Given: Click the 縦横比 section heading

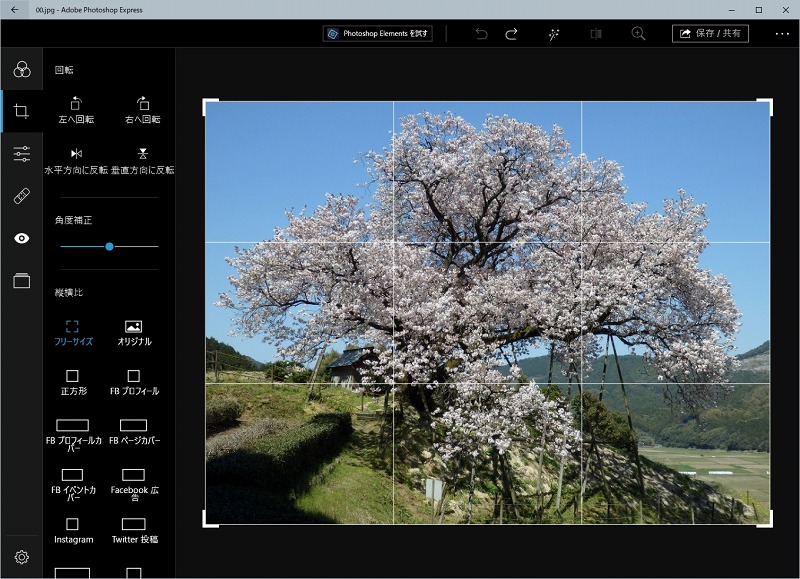Looking at the screenshot, I should (x=68, y=292).
